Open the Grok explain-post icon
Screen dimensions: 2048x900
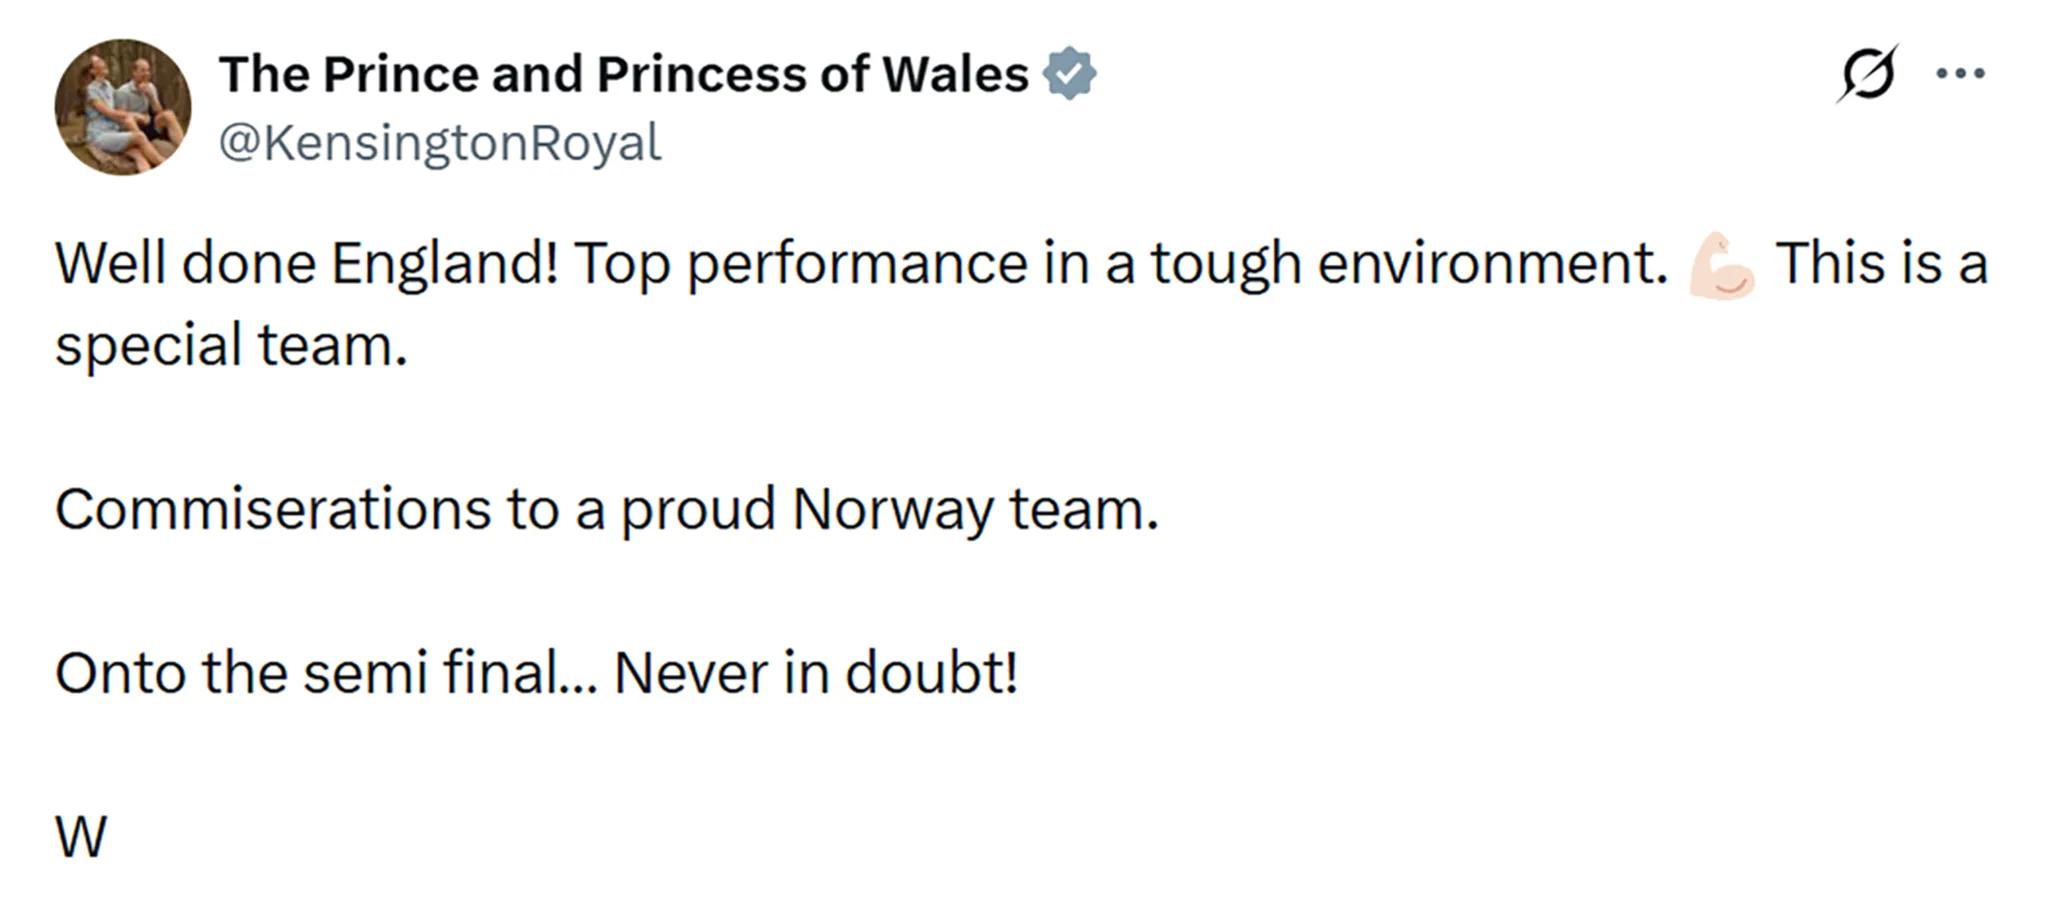[1866, 73]
